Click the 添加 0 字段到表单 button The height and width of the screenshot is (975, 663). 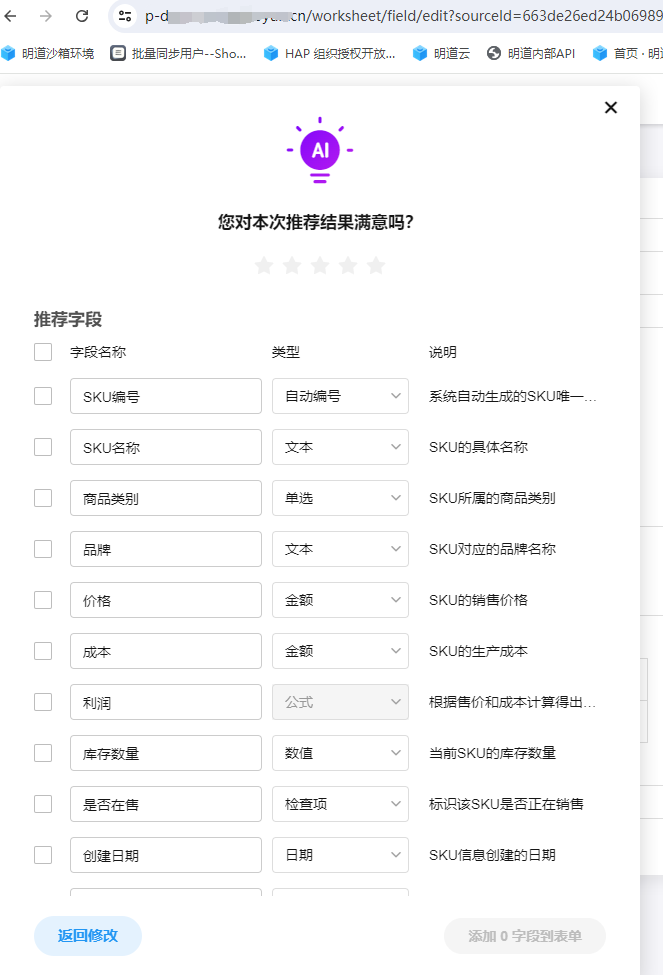click(x=525, y=936)
